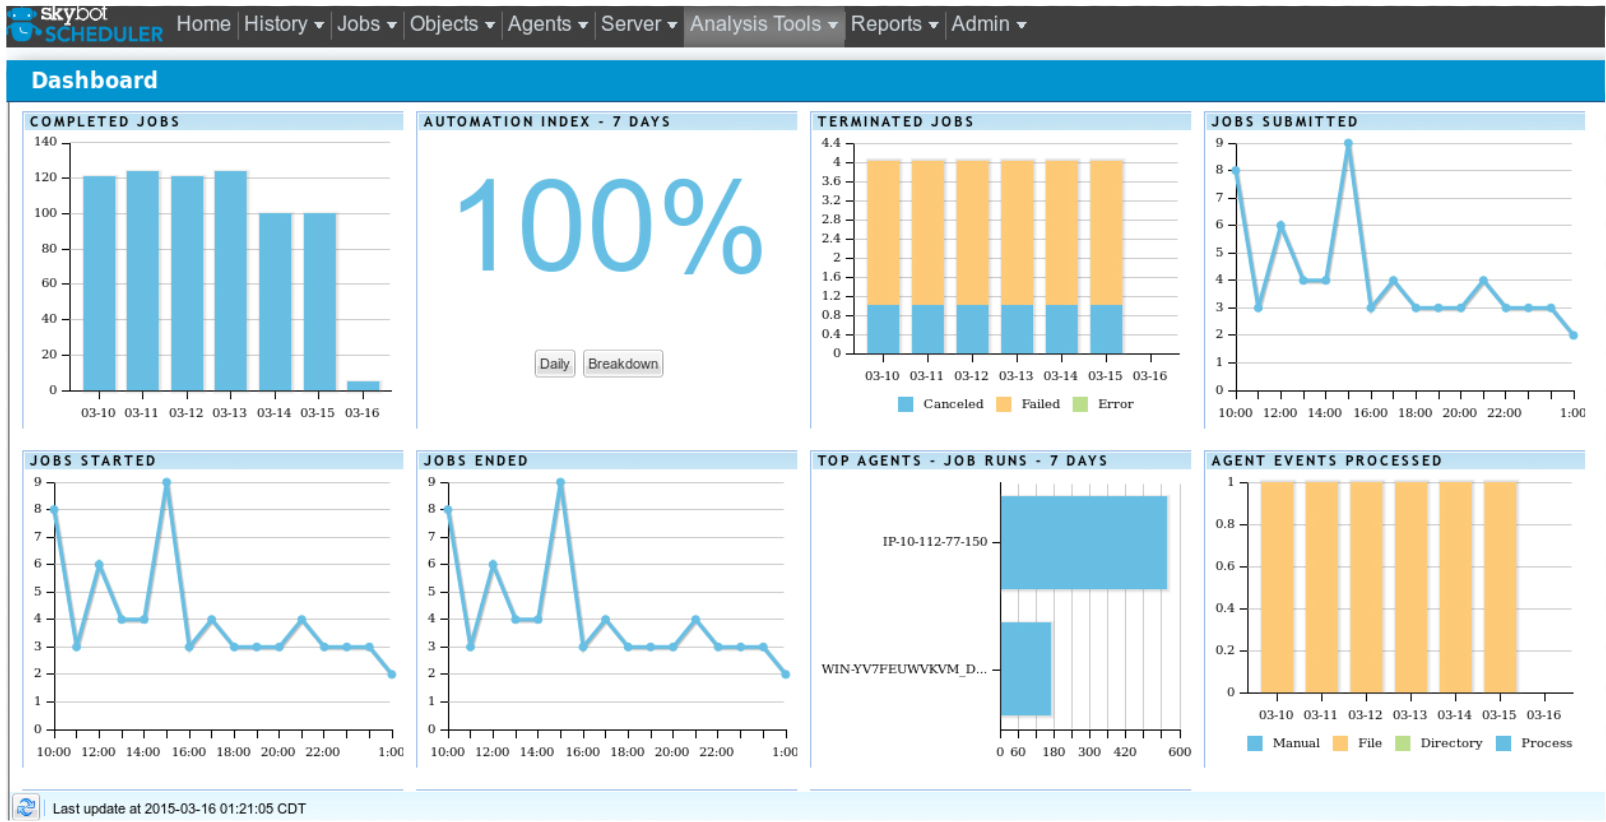This screenshot has width=1606, height=822.
Task: Click the Jobs Submitted panel title
Action: tap(1285, 121)
